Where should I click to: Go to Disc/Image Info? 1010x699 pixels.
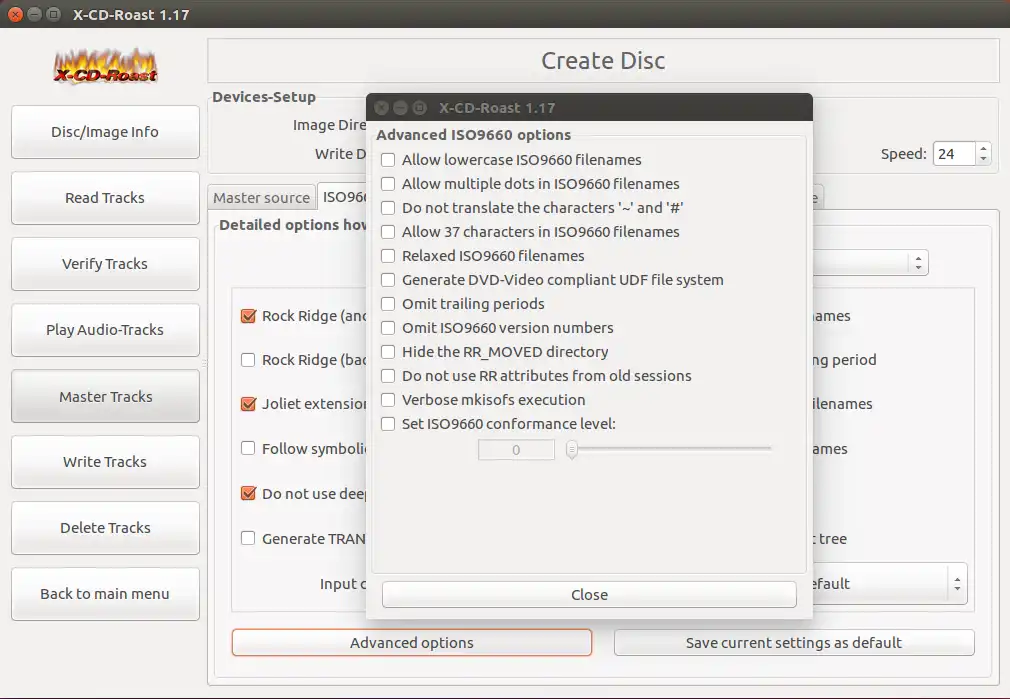(105, 132)
